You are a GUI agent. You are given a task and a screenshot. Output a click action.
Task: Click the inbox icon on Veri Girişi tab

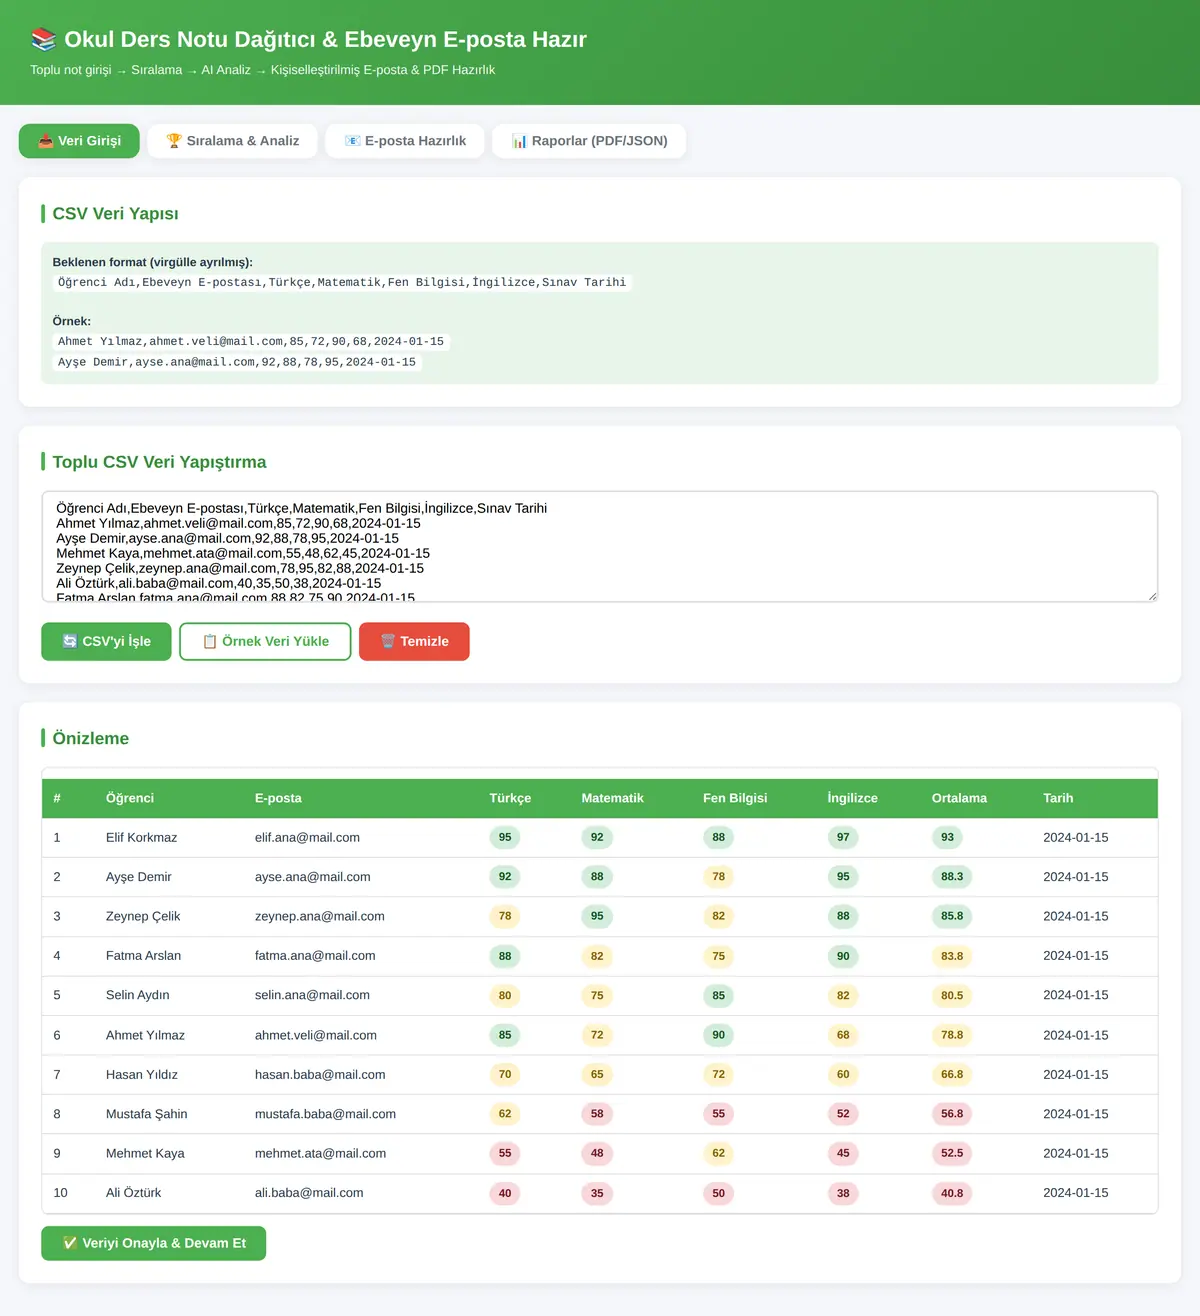tap(45, 141)
